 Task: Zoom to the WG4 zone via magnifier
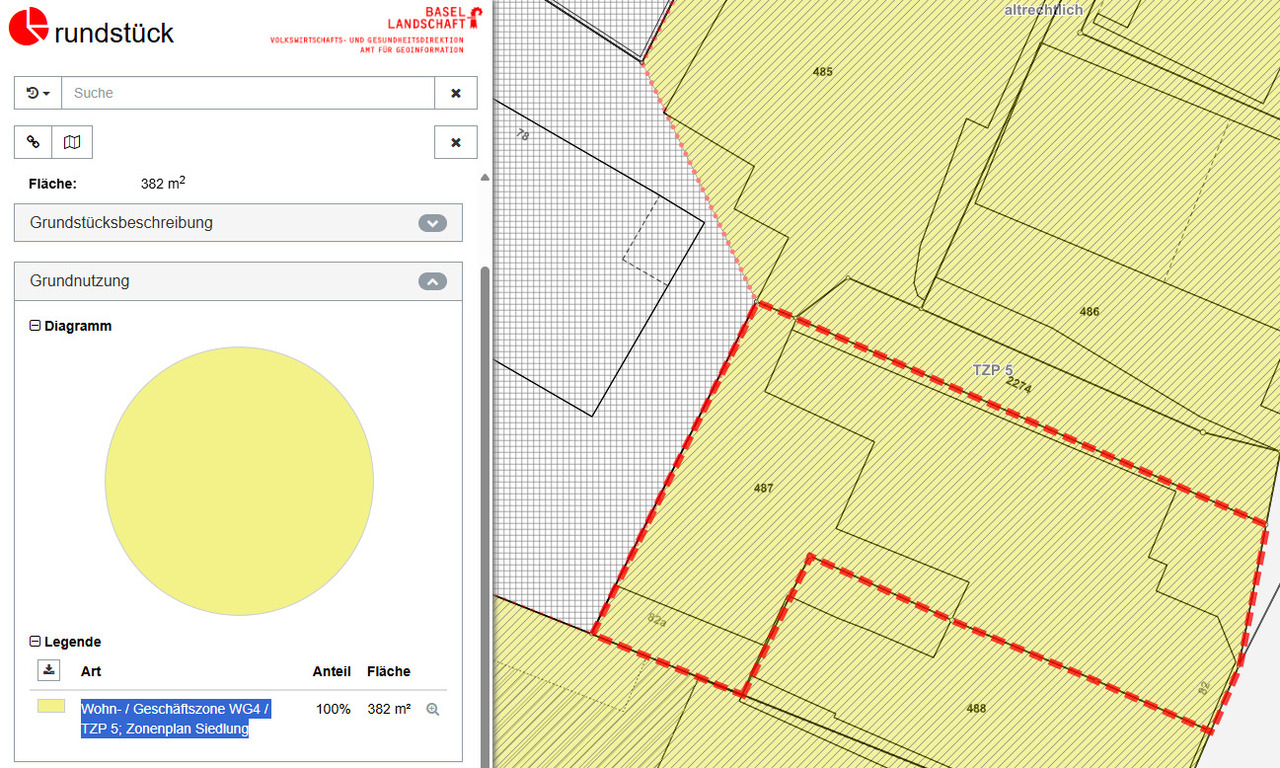coord(433,709)
